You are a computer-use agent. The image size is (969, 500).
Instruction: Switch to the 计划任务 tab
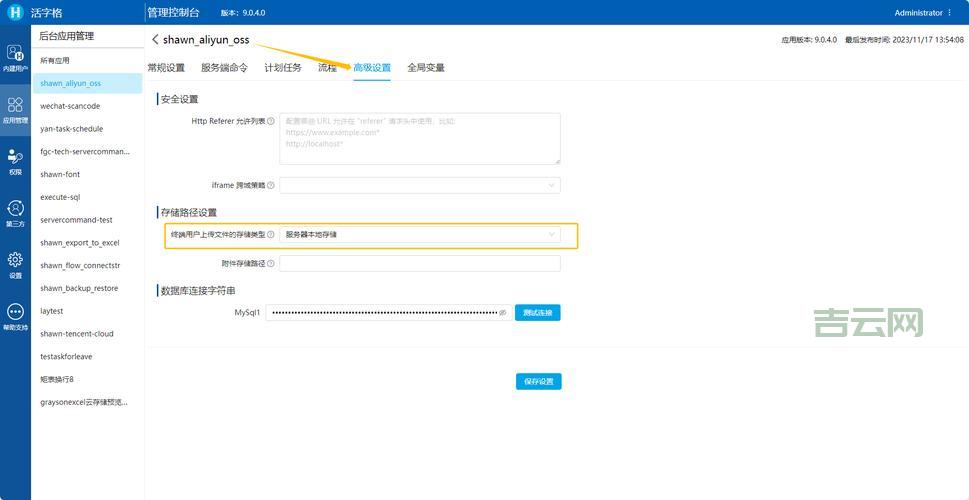coord(282,68)
